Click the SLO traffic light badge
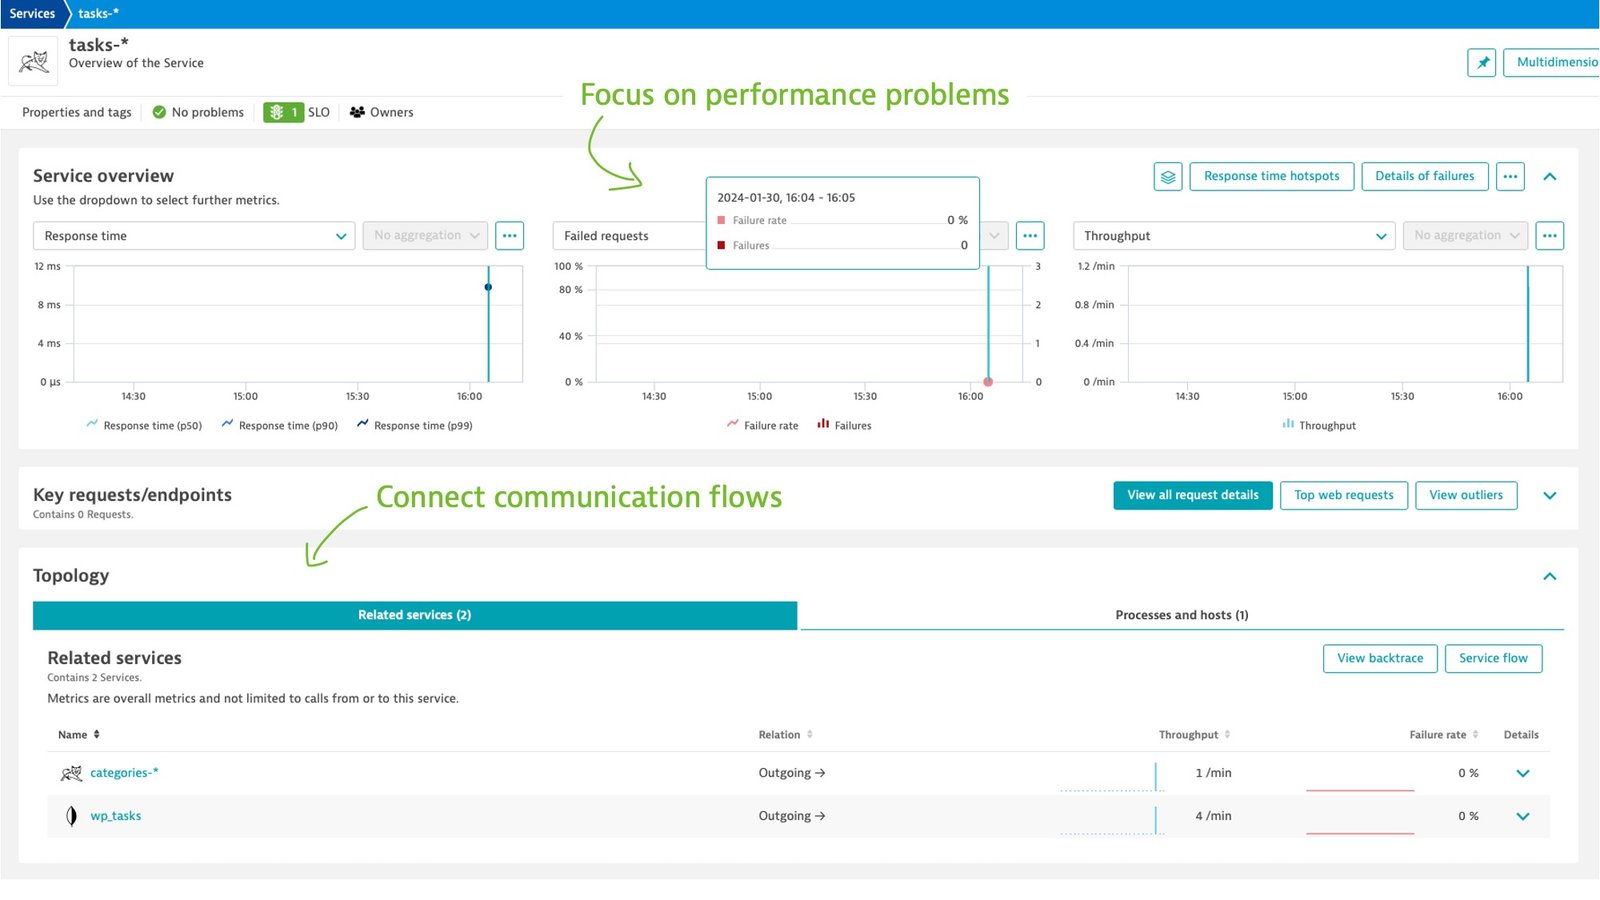The image size is (1600, 900). 284,112
